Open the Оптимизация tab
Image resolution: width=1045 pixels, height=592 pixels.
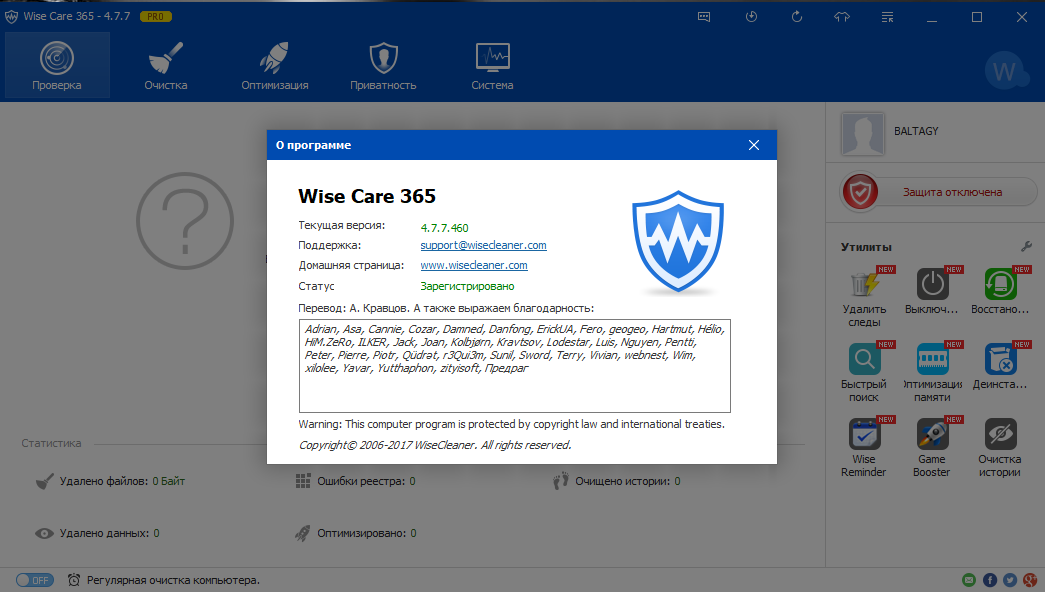275,65
